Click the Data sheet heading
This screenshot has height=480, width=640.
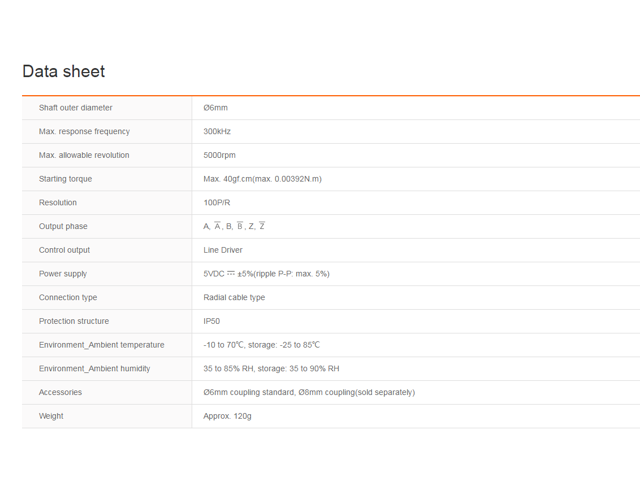click(x=64, y=71)
